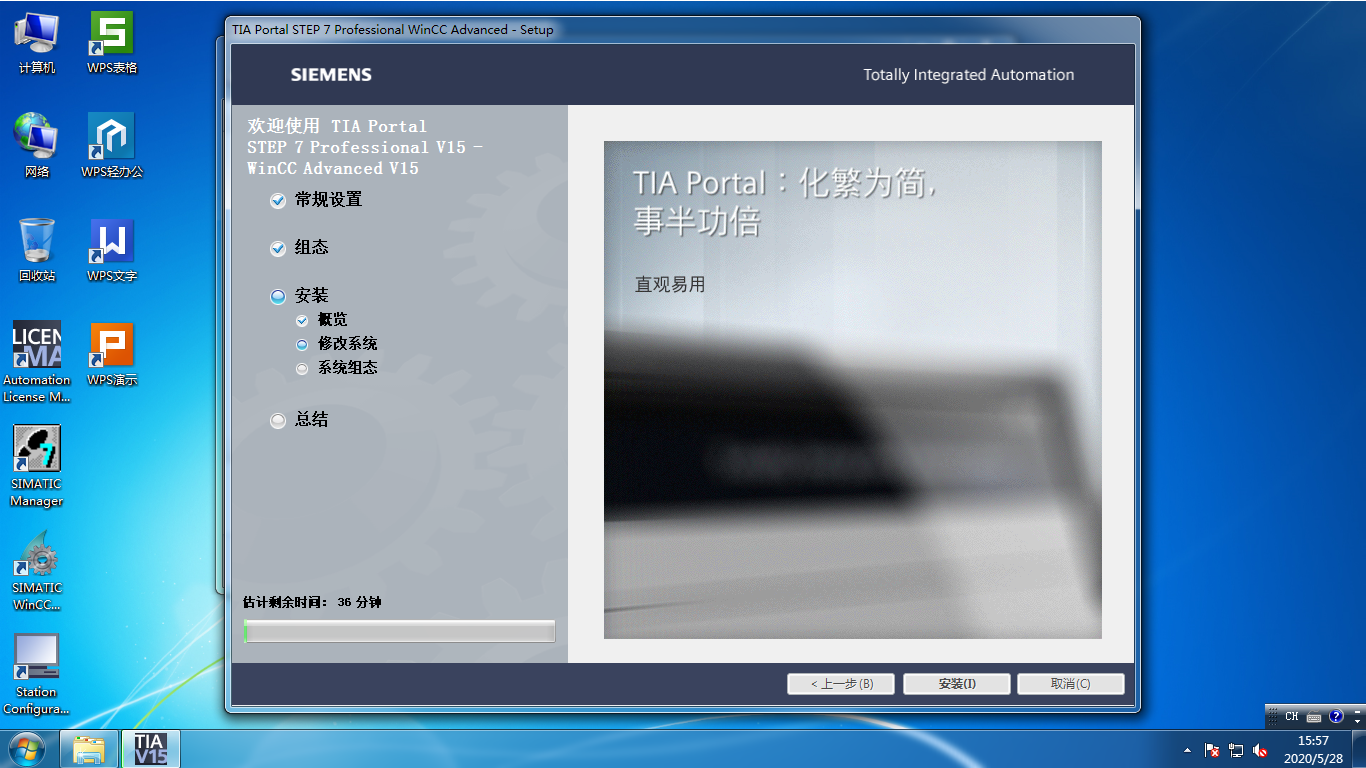Select the 概览 sub-step
Viewport: 1366px width, 768px height.
pyautogui.click(x=322, y=320)
